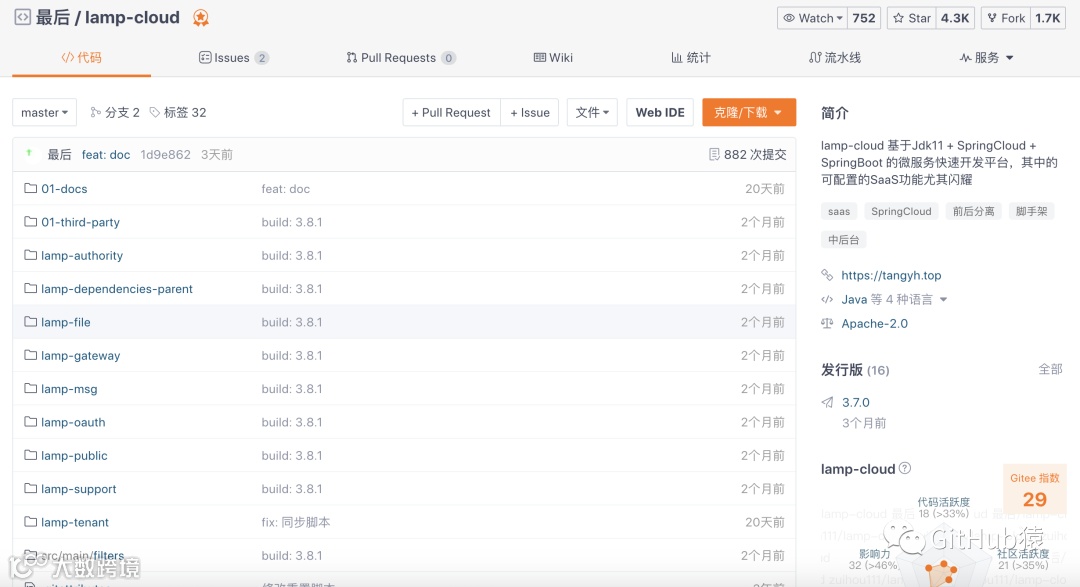The width and height of the screenshot is (1080, 587).
Task: Open the lamp-oauth folder
Action: (x=73, y=422)
